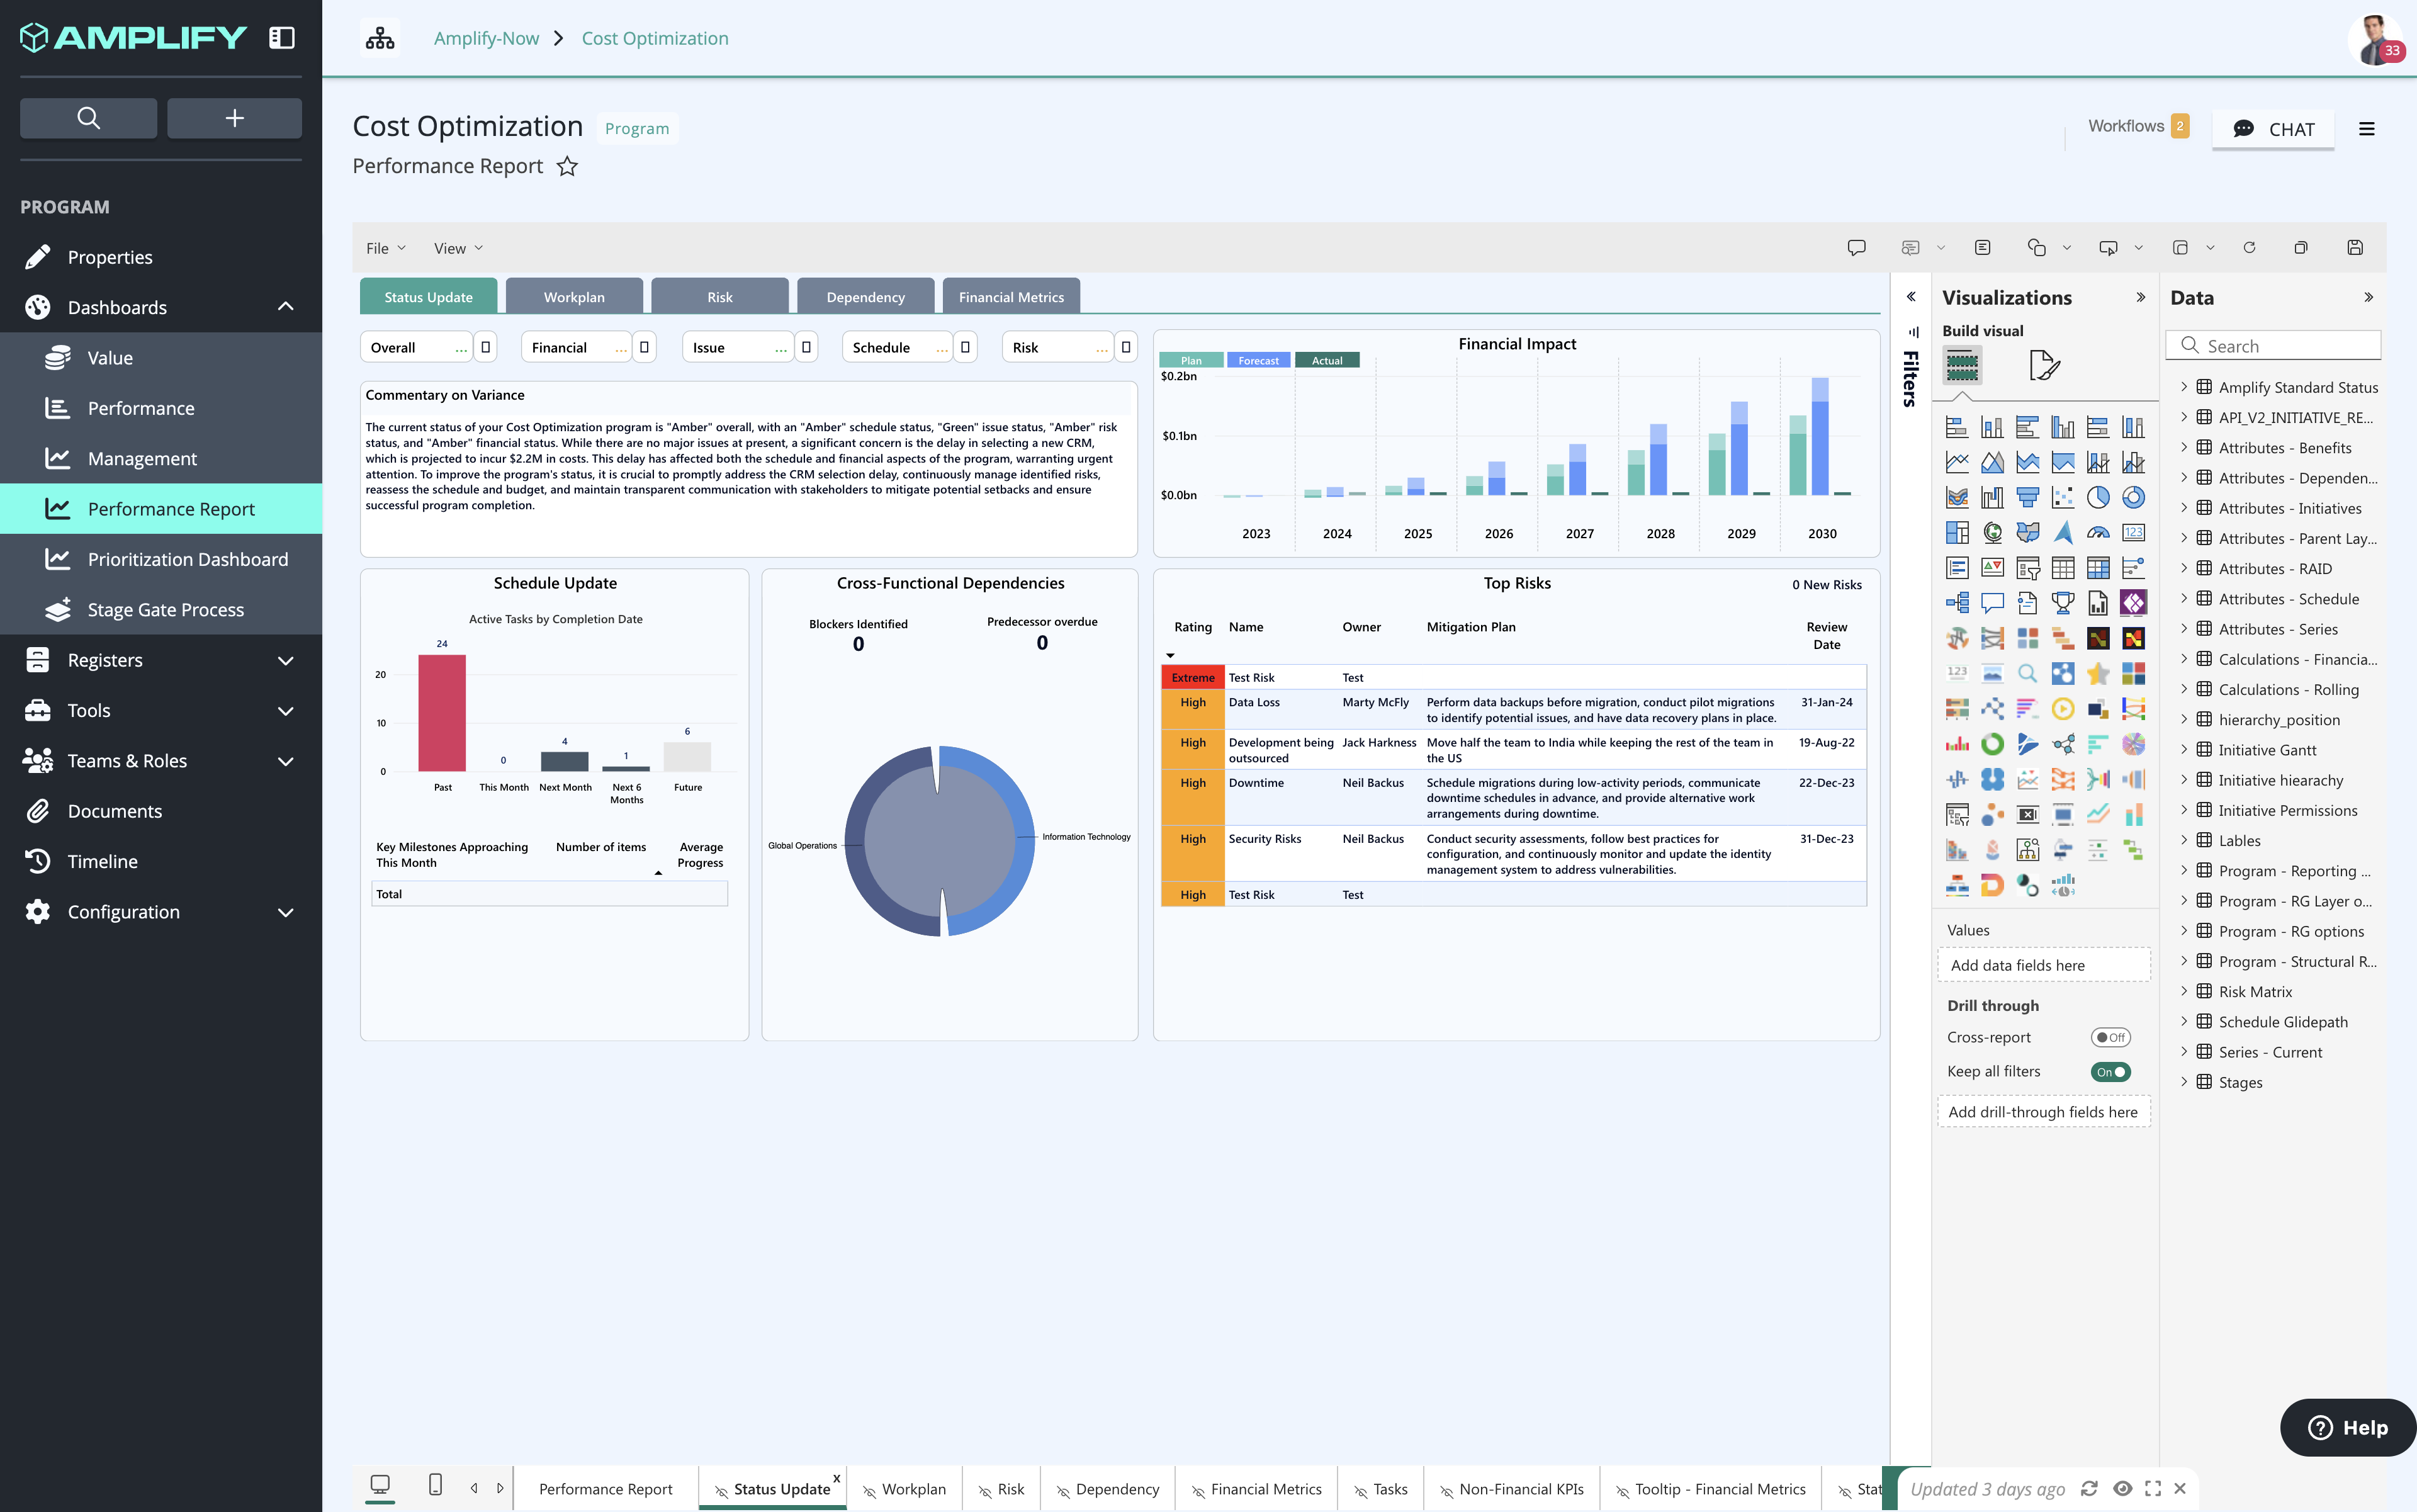Collapse the sidebar with the panel icon
Viewport: 2417px width, 1512px height.
click(x=282, y=38)
